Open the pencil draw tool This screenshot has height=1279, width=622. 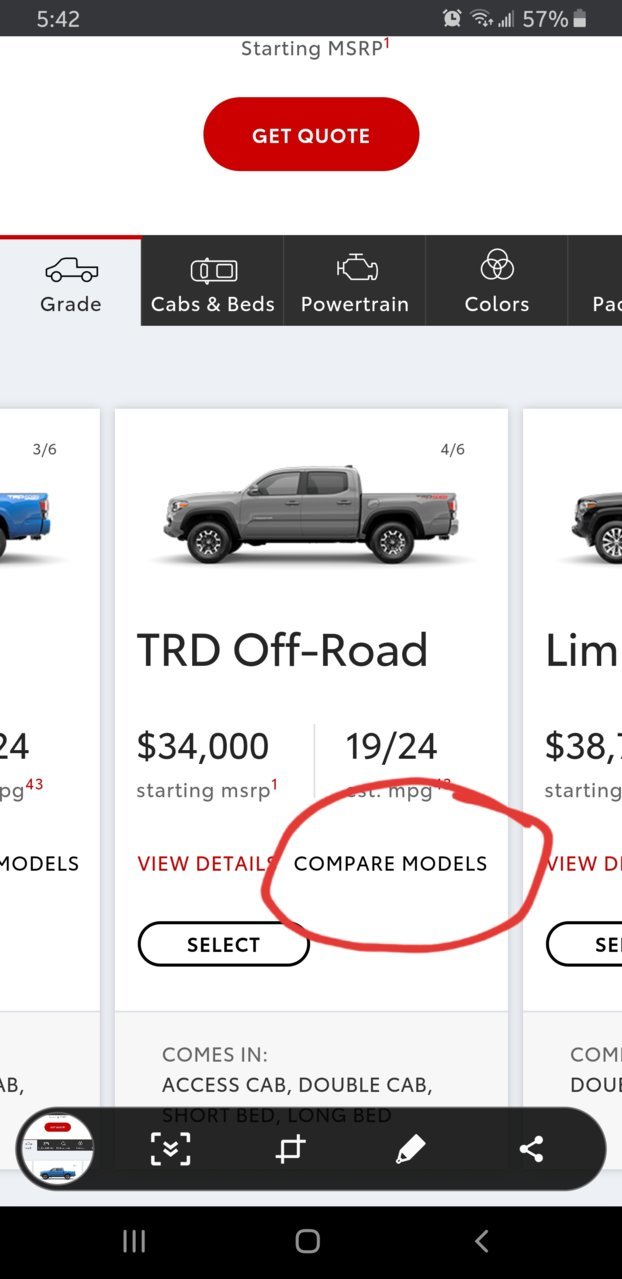click(x=410, y=1149)
